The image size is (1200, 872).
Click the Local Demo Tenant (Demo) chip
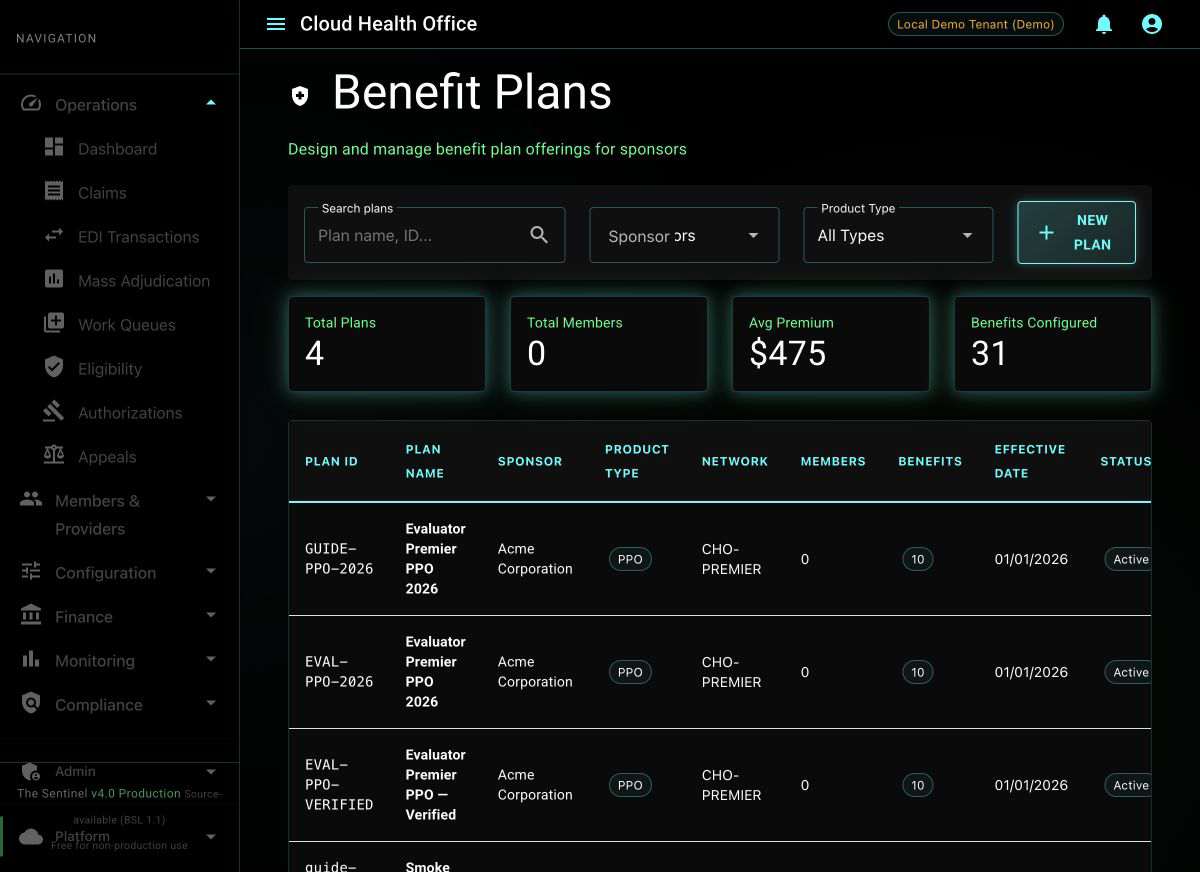[x=975, y=24]
